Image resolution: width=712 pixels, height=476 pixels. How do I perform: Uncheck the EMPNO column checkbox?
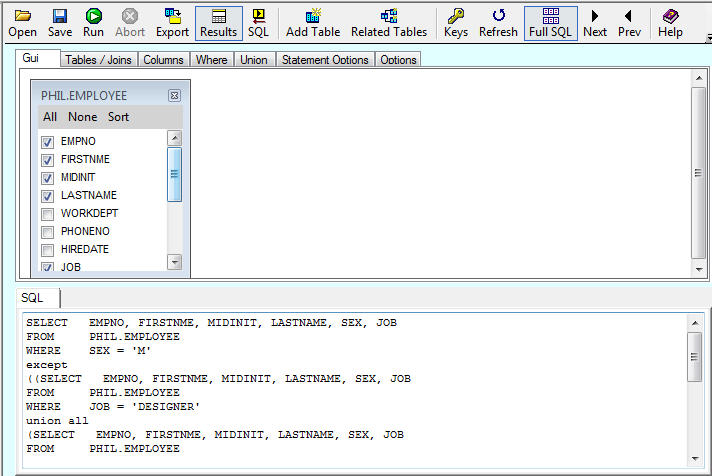tap(48, 142)
